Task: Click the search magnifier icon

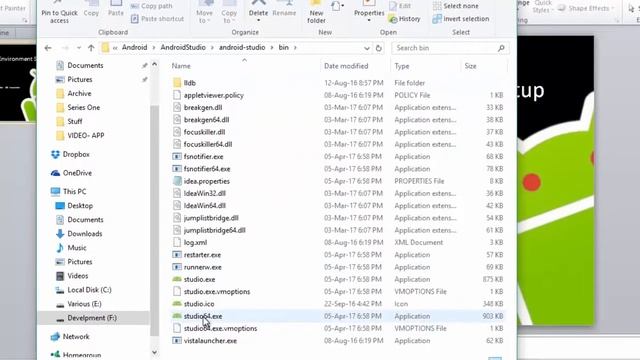Action: point(501,48)
